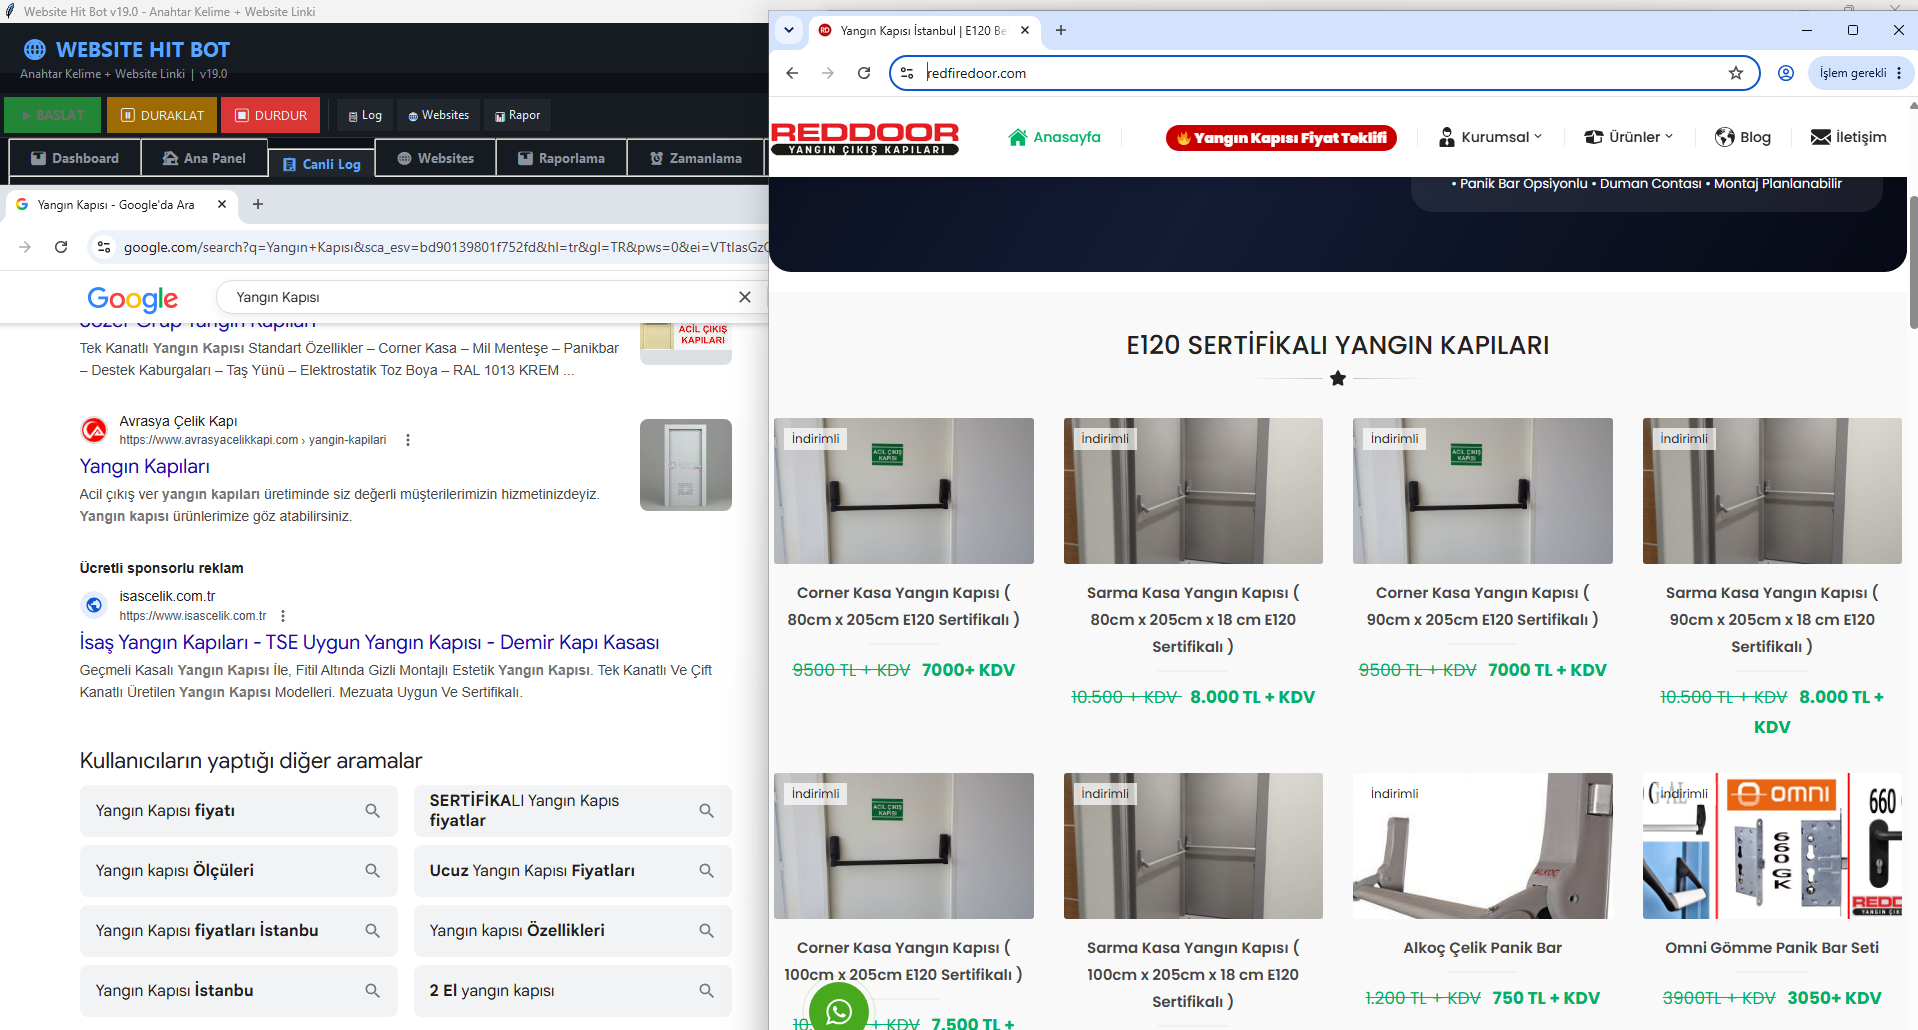Open the İsaş Yangın Kapıları sponsored link
Screen dimensions: 1918x1030
tap(369, 642)
